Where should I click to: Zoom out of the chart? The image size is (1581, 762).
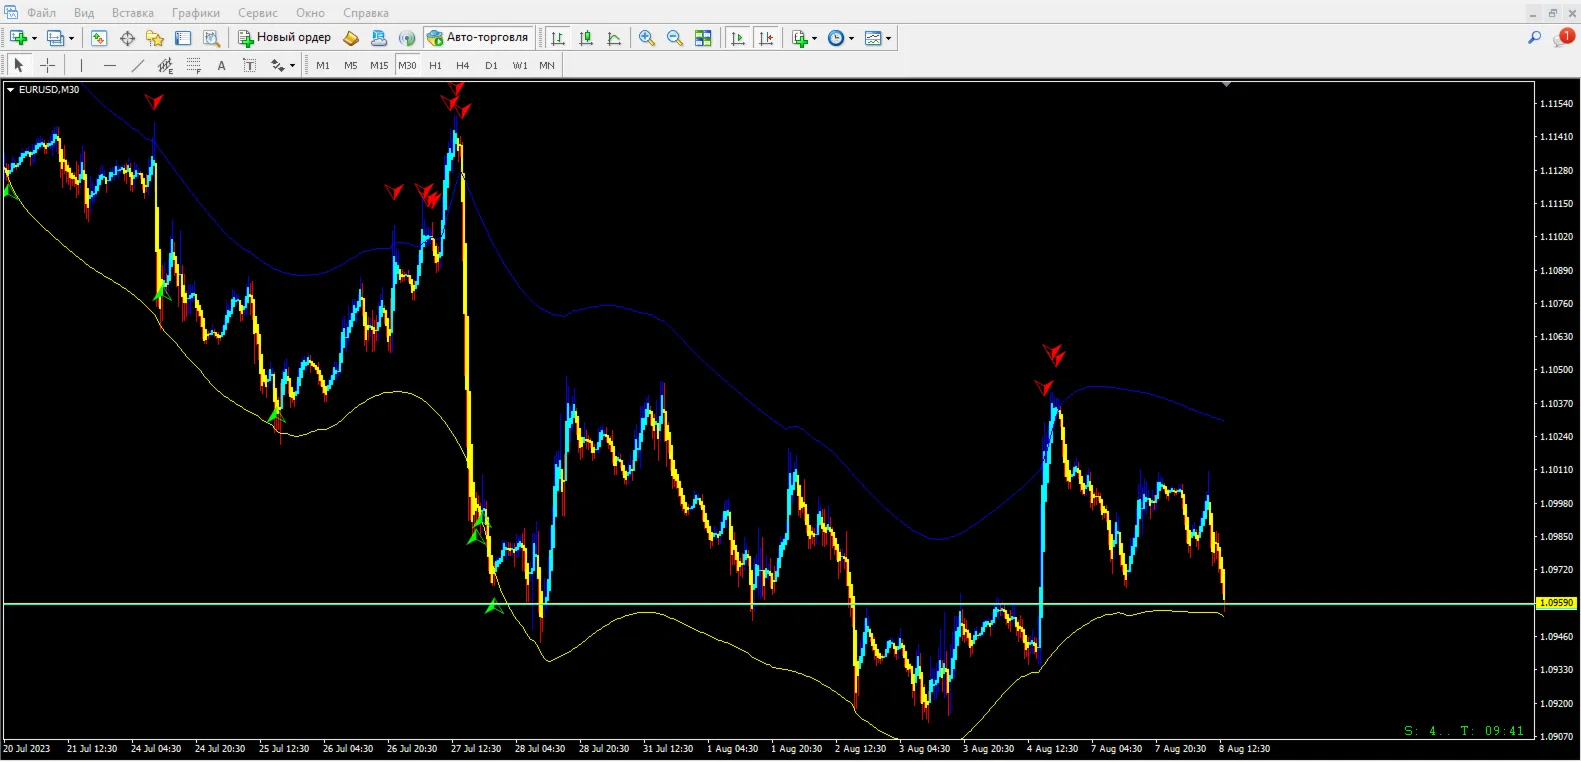[x=675, y=38]
